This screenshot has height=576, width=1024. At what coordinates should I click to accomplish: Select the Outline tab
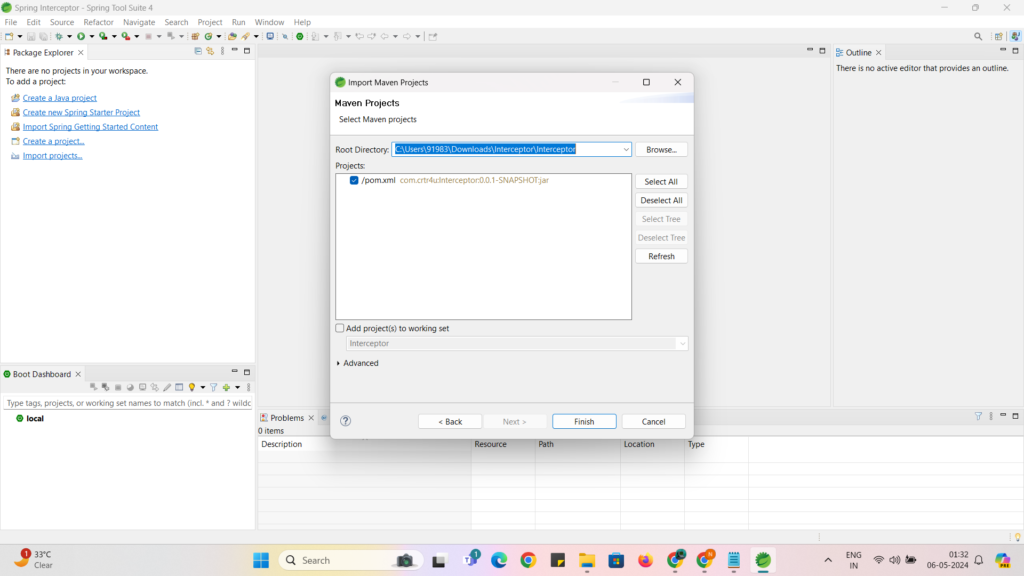pos(858,52)
